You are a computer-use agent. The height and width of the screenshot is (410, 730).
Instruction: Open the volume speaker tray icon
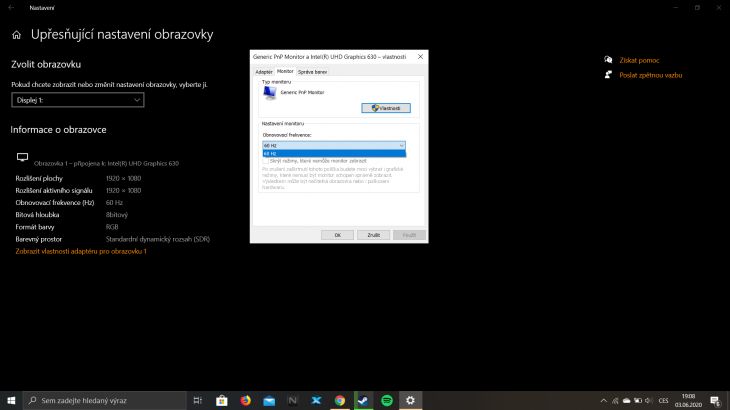coord(648,400)
